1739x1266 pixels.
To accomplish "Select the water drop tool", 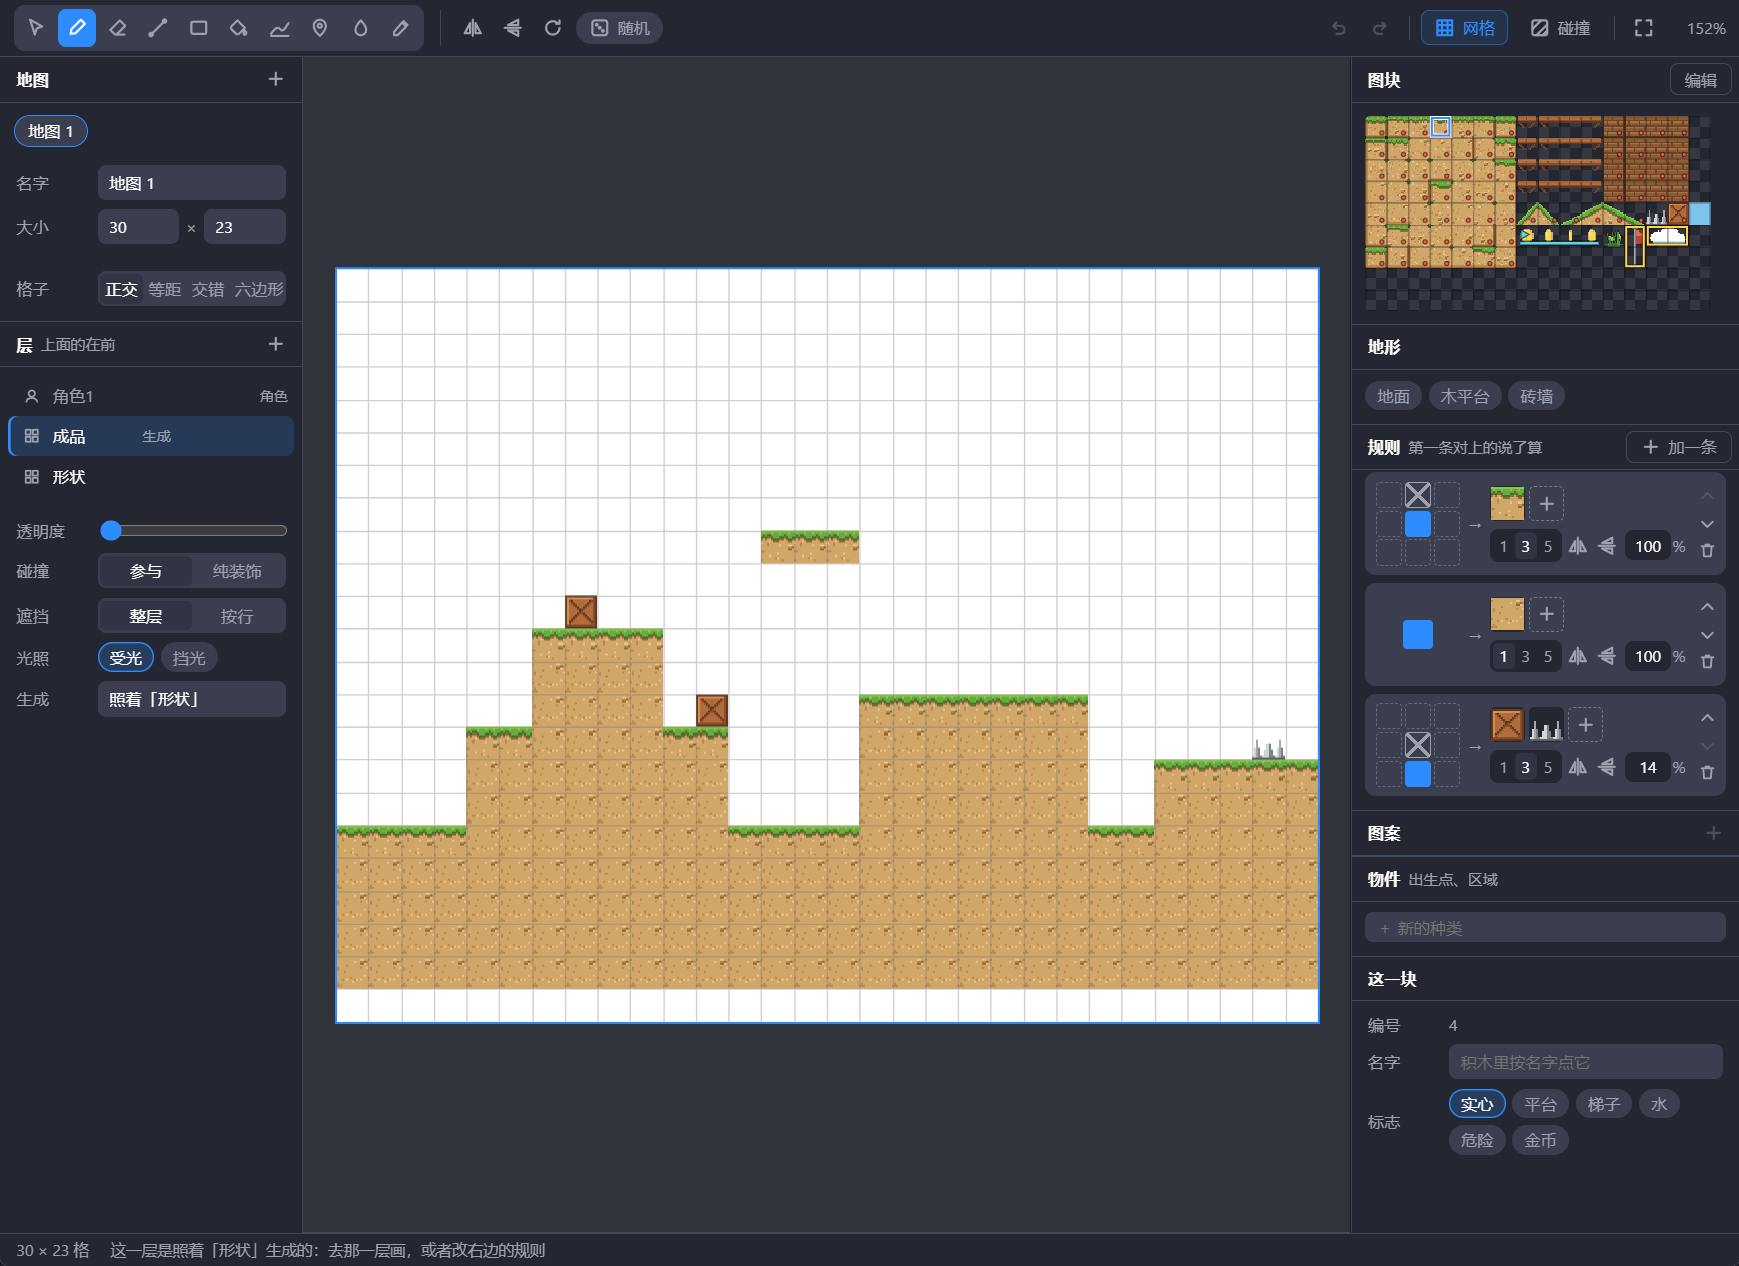I will [361, 28].
